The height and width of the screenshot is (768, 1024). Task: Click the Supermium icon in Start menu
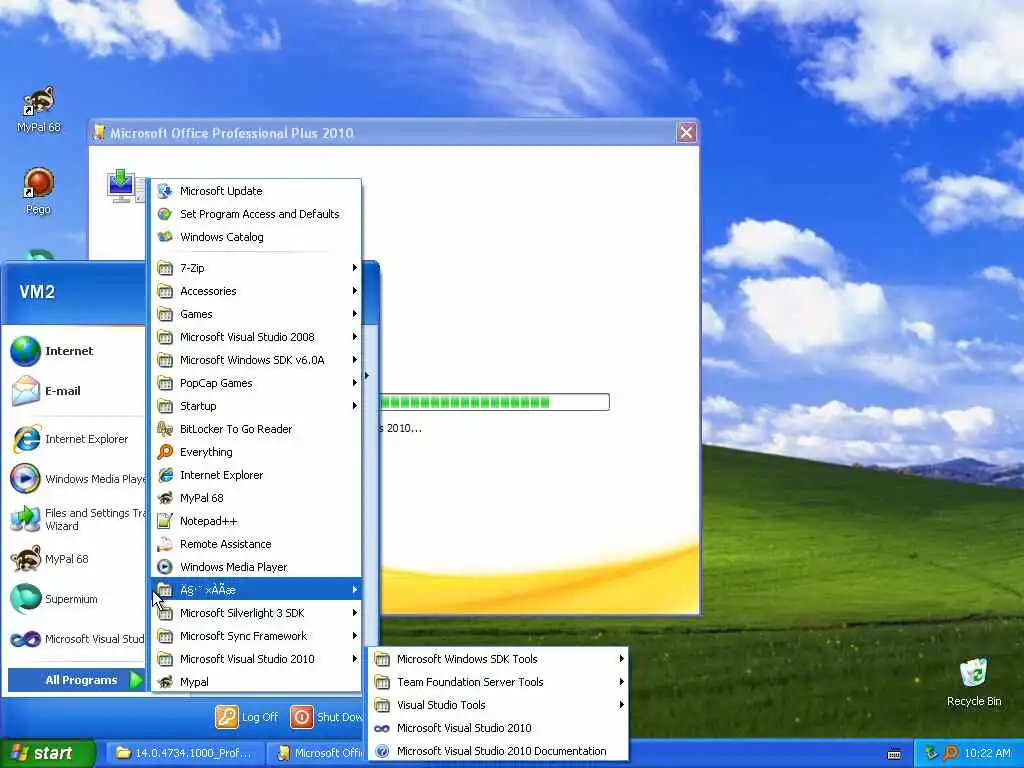point(25,599)
